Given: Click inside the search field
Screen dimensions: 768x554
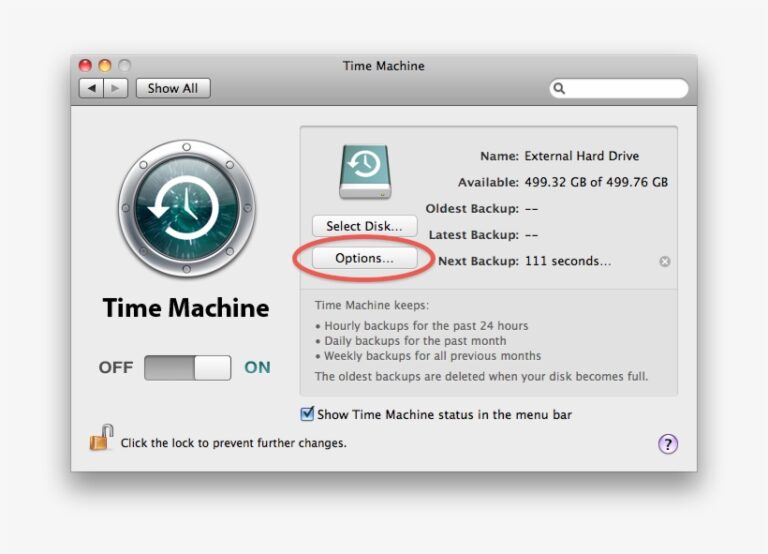Looking at the screenshot, I should tap(619, 89).
